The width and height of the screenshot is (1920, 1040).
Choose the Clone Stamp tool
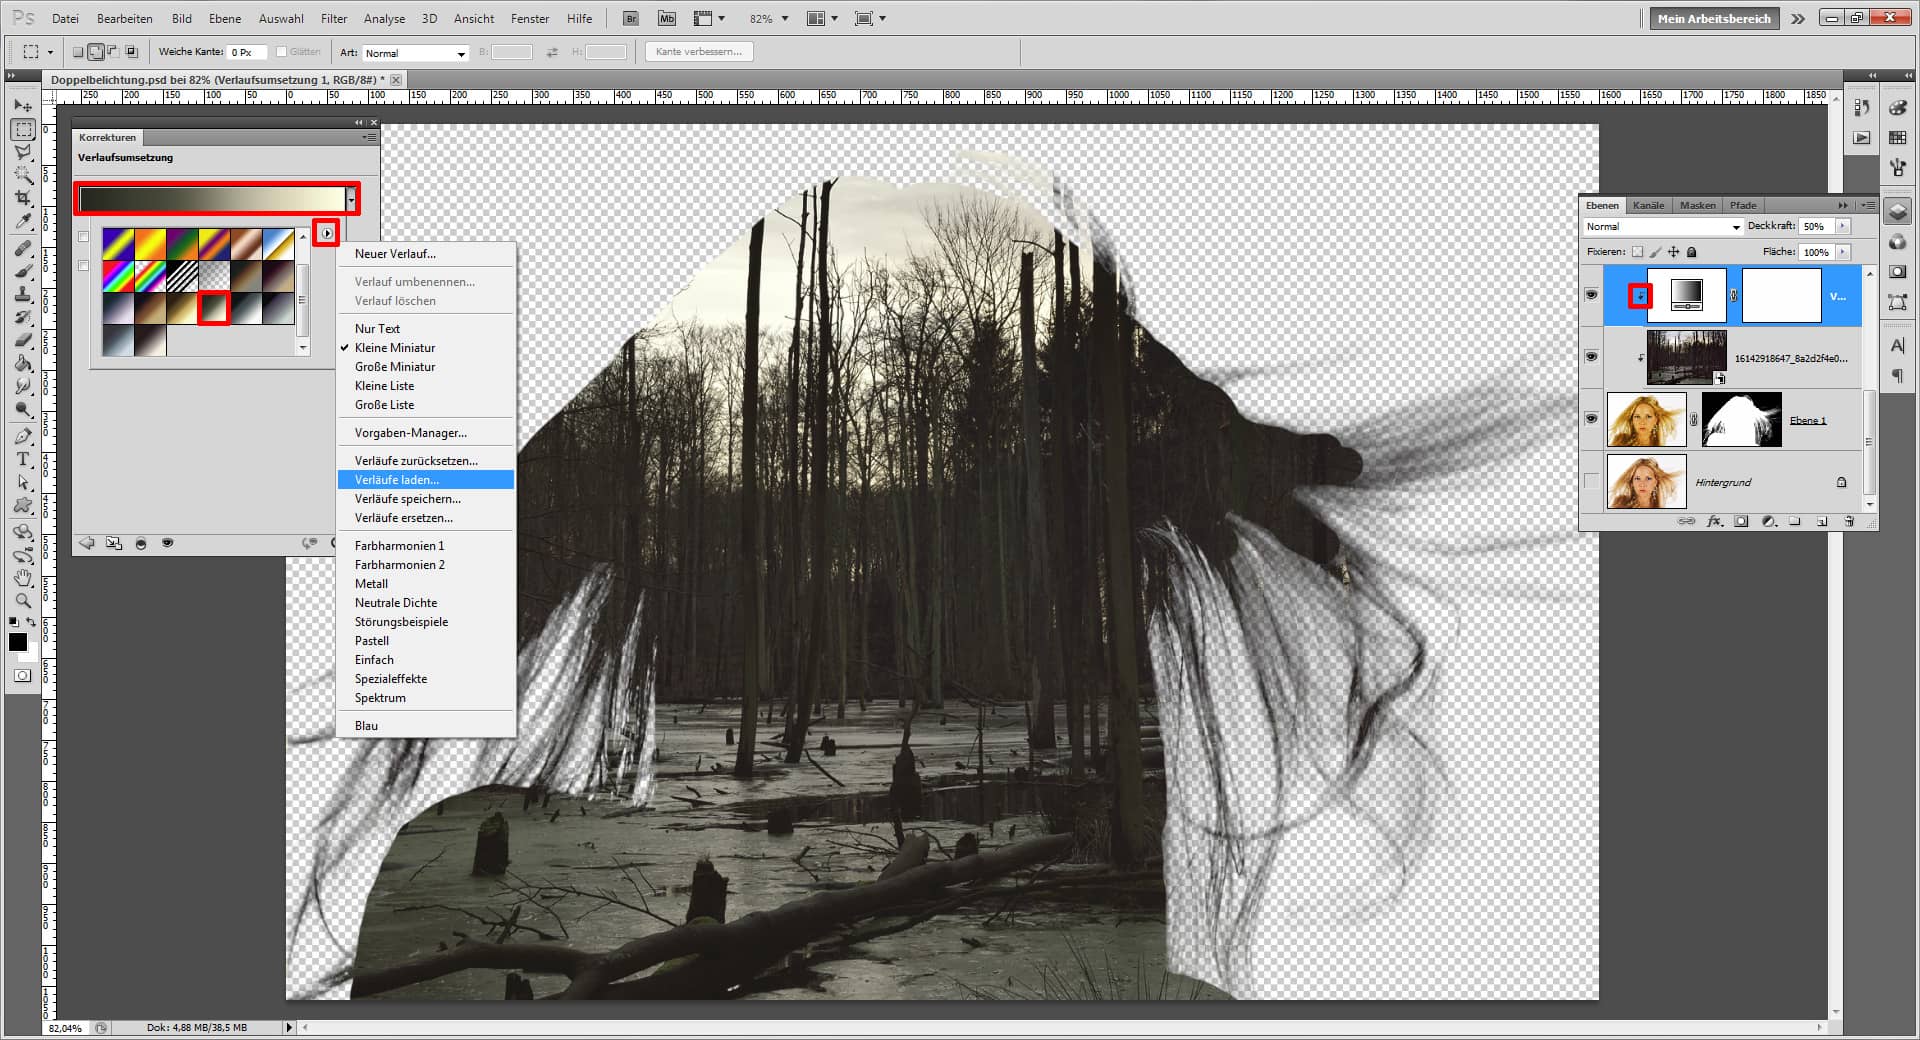click(22, 295)
